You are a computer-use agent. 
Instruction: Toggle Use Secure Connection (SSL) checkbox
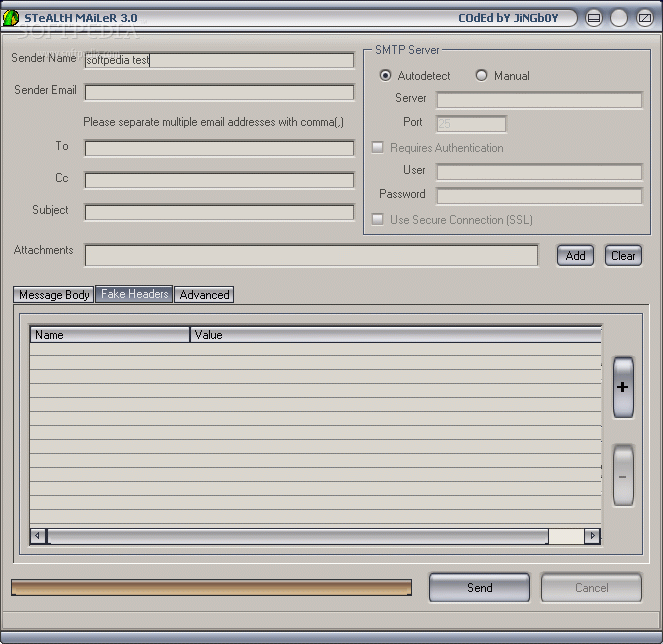[x=378, y=219]
